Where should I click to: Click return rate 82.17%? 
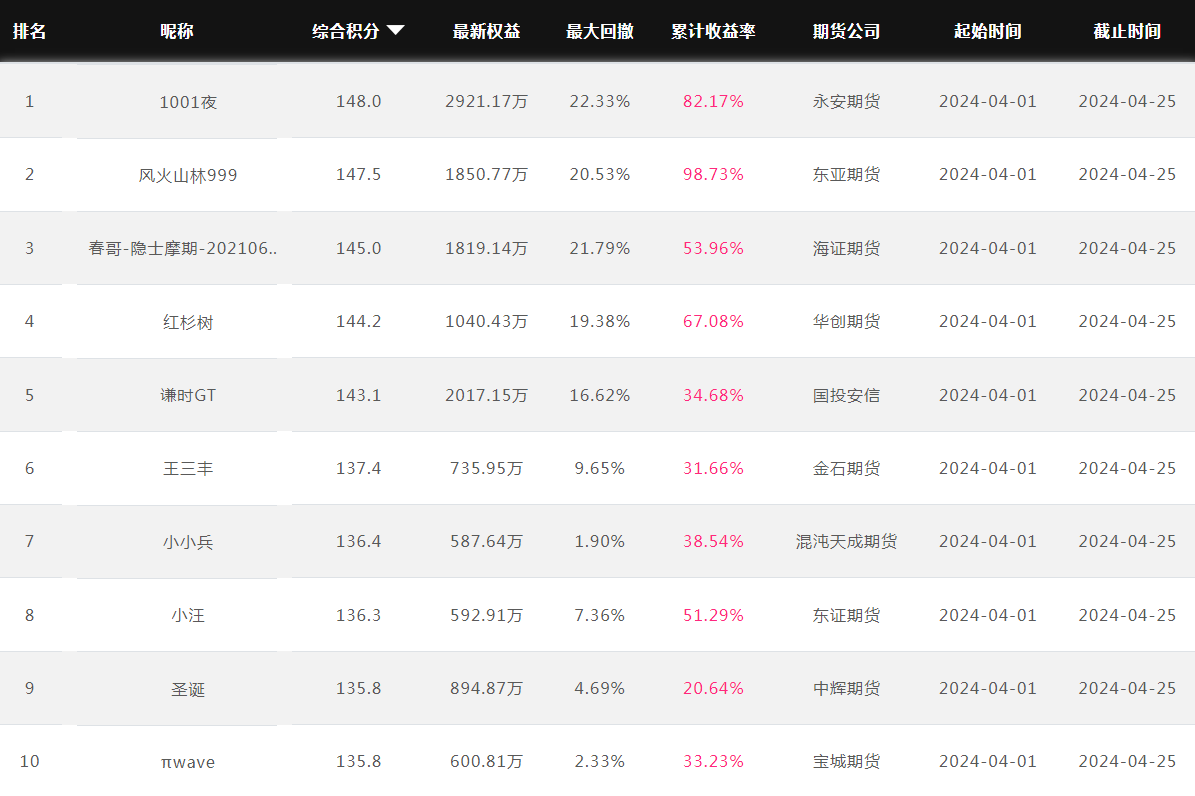713,101
